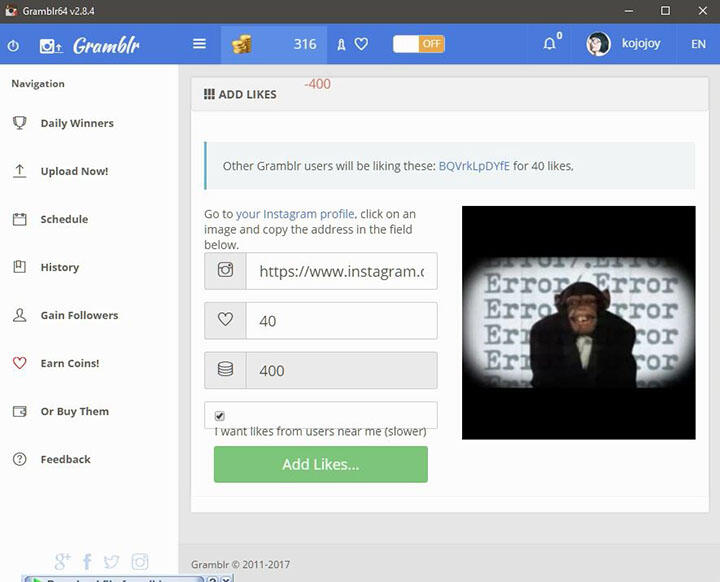Click the heart icon in header
720x582 pixels.
361,44
